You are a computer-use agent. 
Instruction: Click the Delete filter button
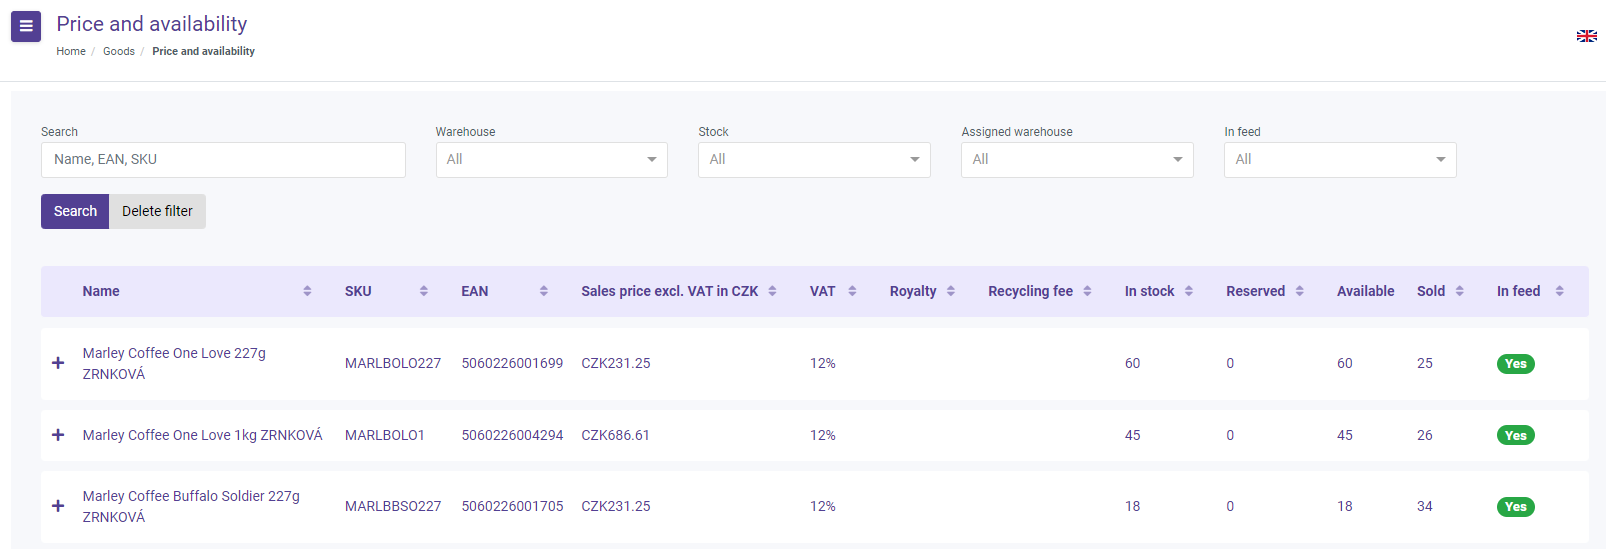pos(157,211)
